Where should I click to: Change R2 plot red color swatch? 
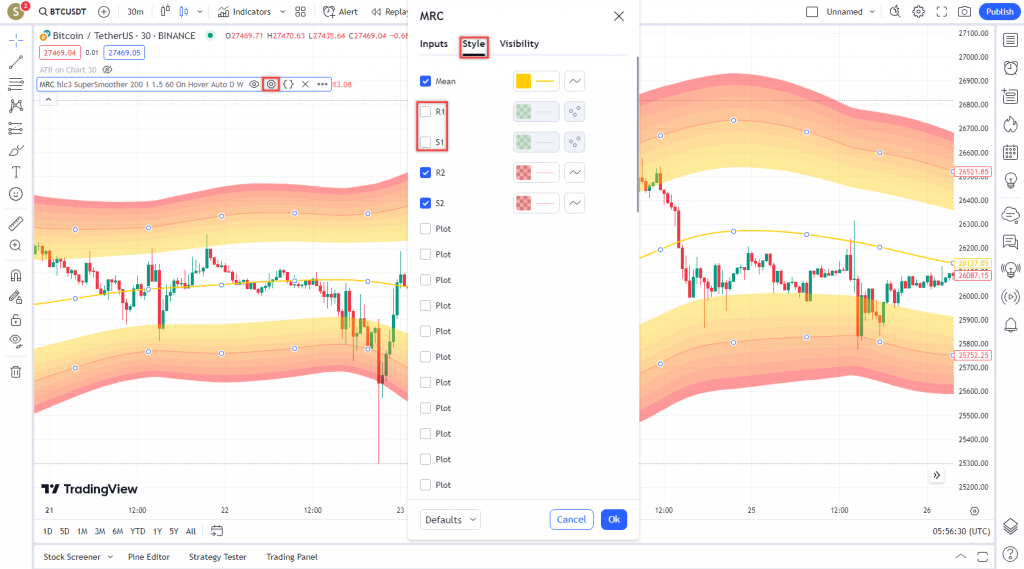[524, 172]
